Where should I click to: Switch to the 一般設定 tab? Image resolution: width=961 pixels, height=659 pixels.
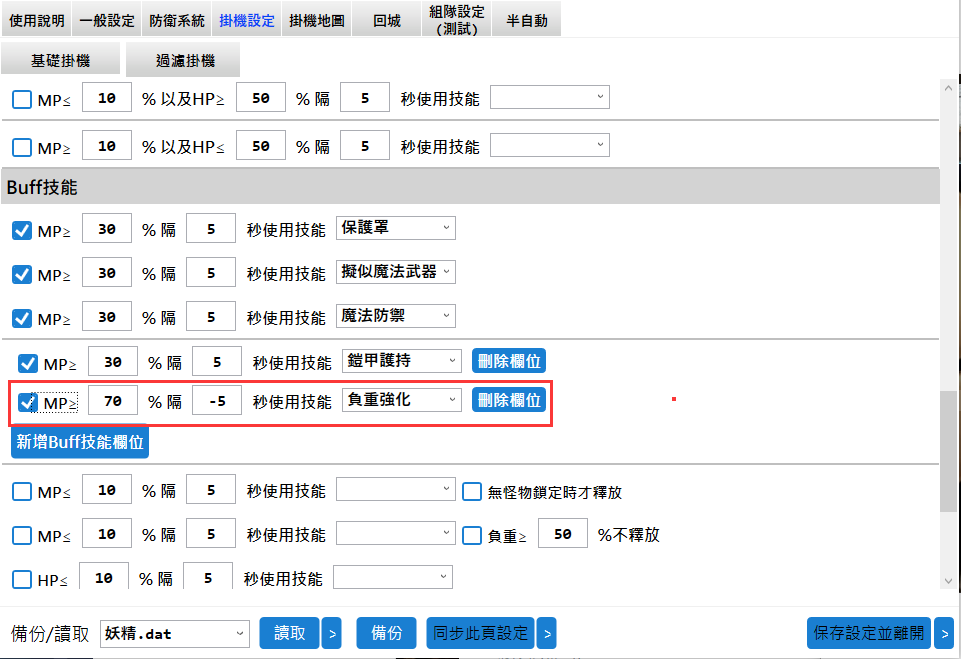click(x=107, y=21)
